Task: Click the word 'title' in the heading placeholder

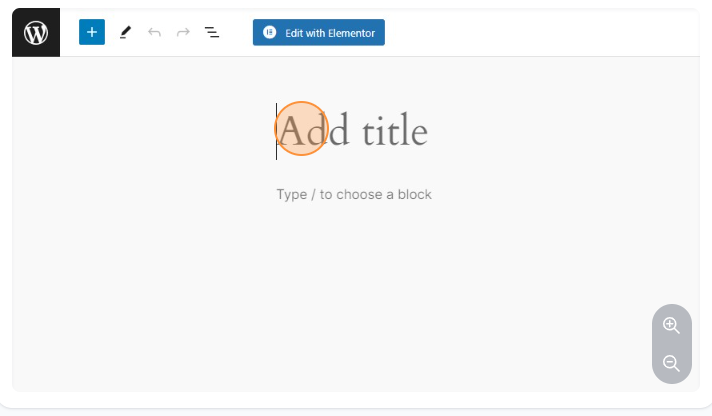Action: [x=395, y=131]
